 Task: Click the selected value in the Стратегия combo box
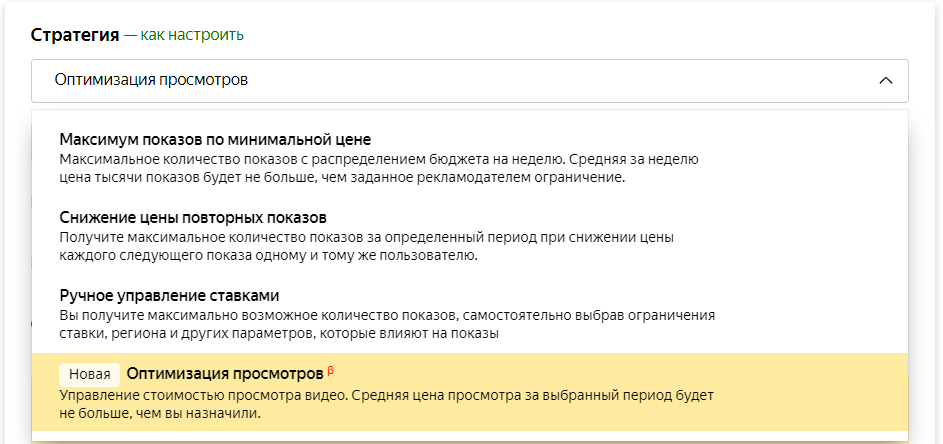point(151,80)
